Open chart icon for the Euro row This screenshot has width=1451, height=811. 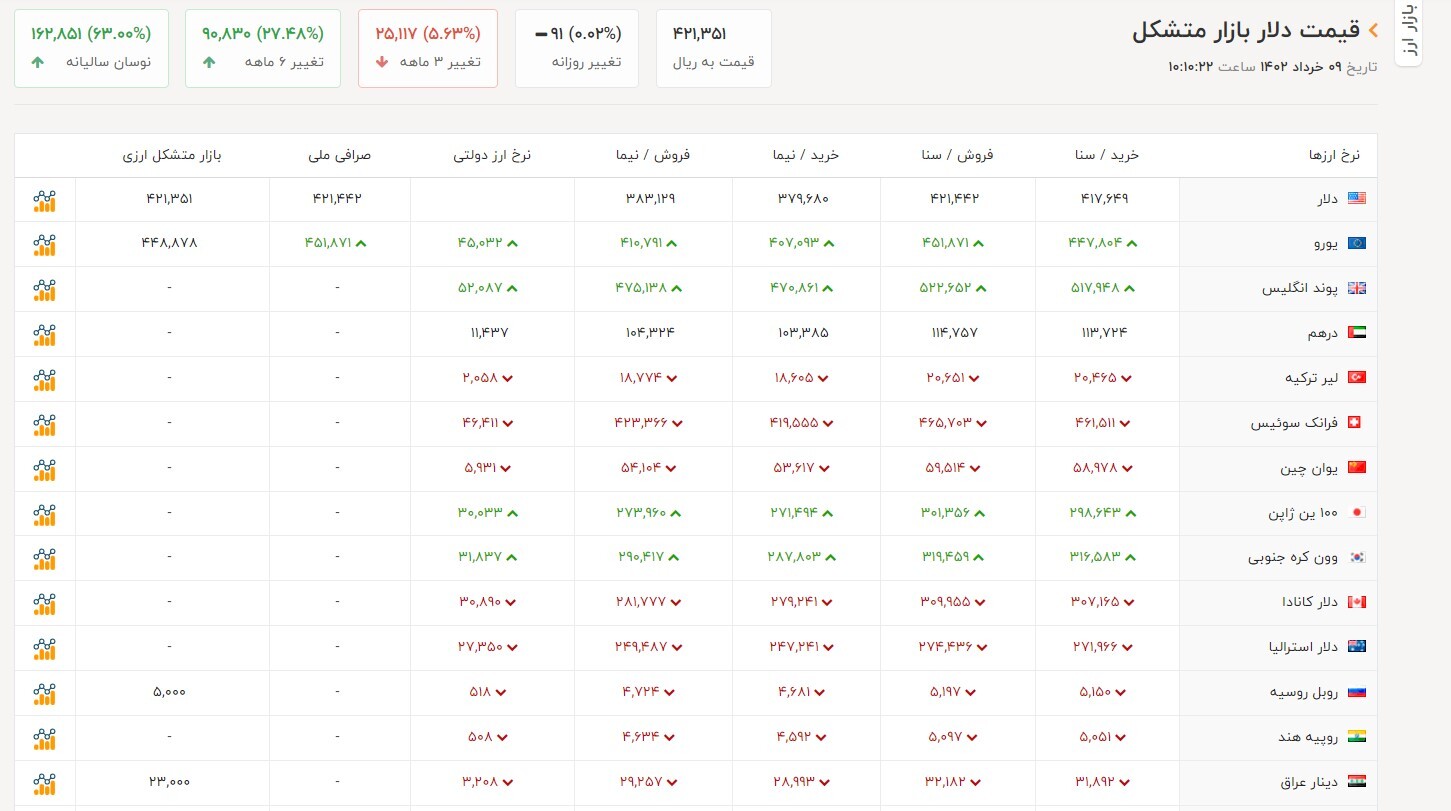tap(44, 244)
